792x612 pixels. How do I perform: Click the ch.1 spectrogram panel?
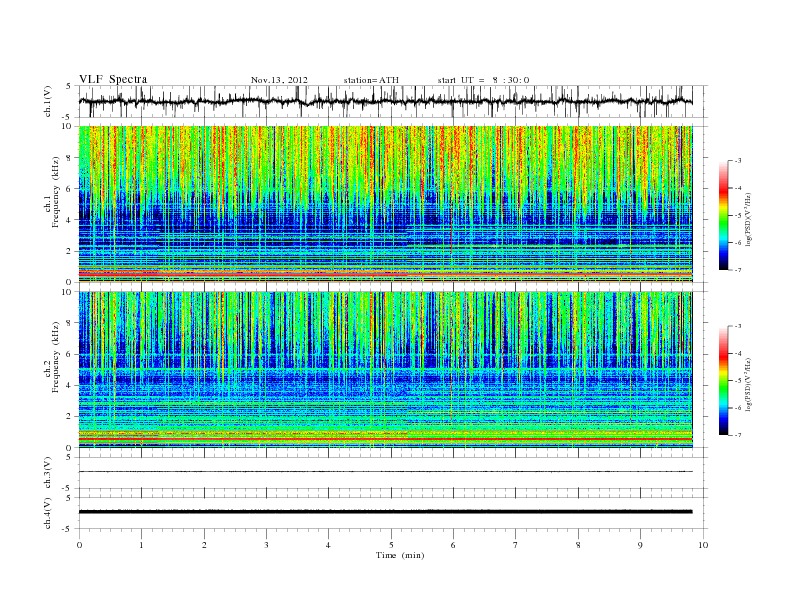coord(385,204)
